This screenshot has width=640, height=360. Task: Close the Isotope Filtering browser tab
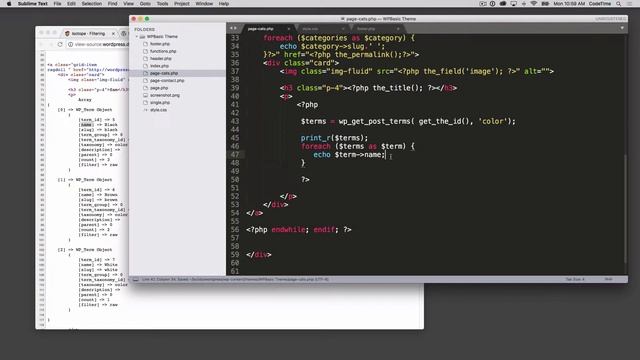click(113, 33)
